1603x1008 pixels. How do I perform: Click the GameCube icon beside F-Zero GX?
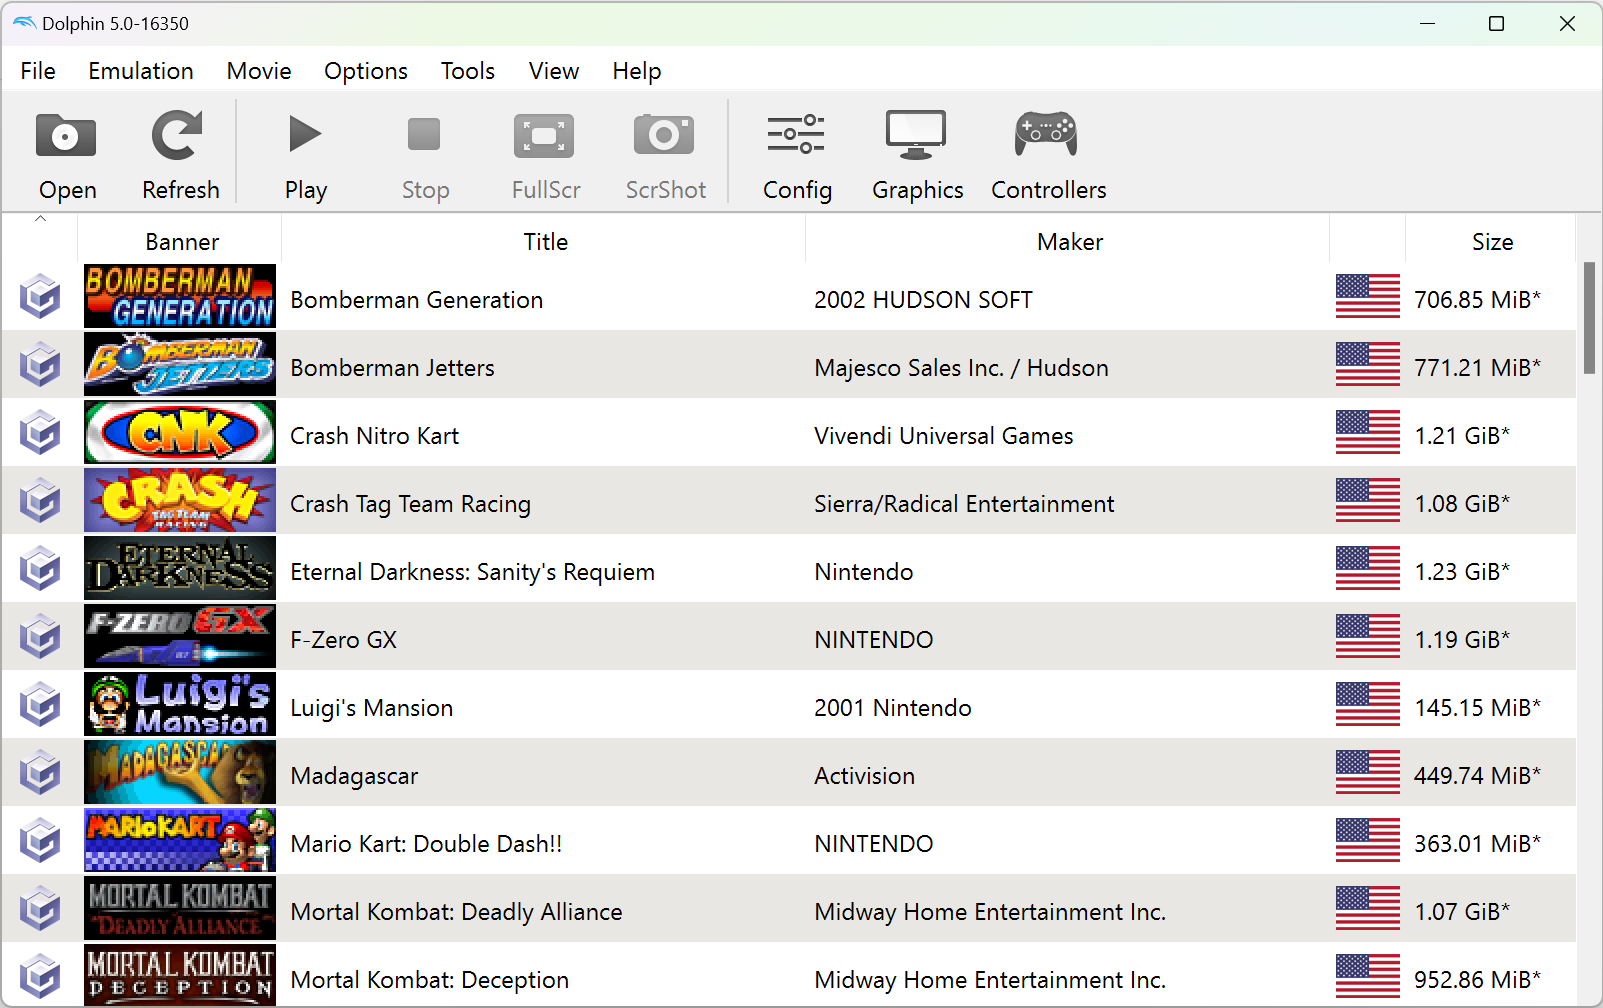[41, 637]
